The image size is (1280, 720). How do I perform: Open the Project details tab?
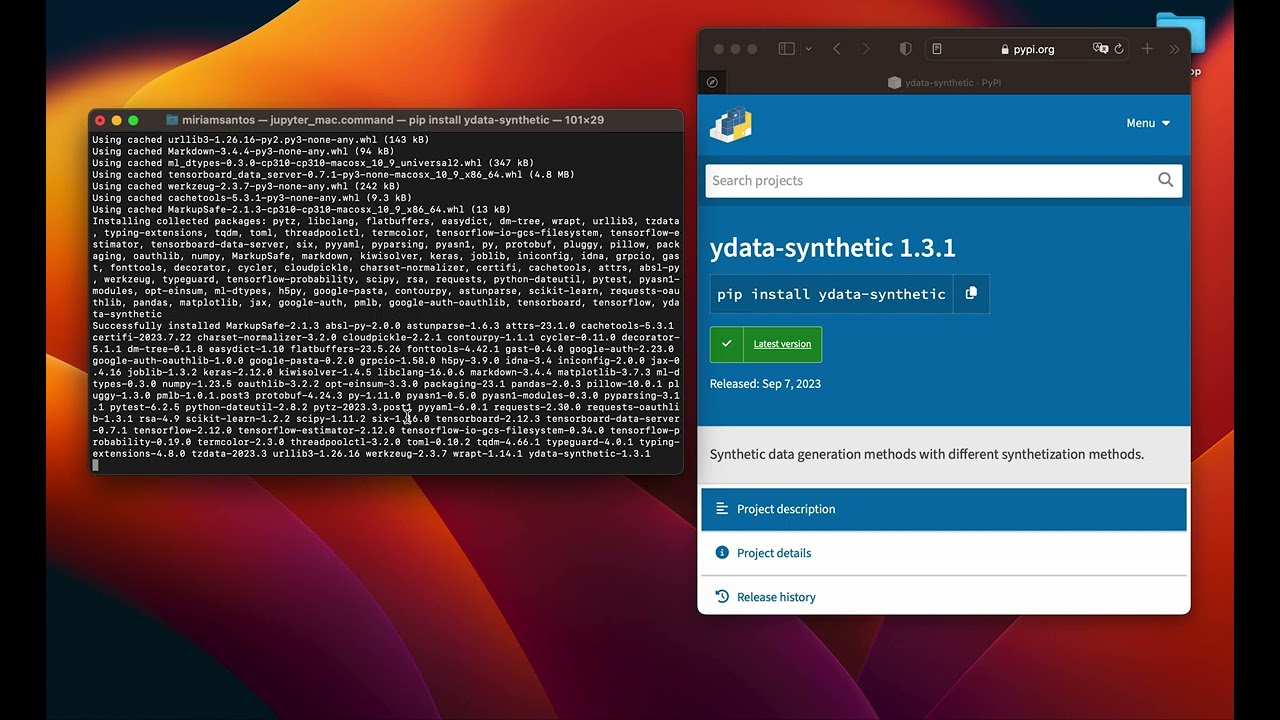coord(944,553)
